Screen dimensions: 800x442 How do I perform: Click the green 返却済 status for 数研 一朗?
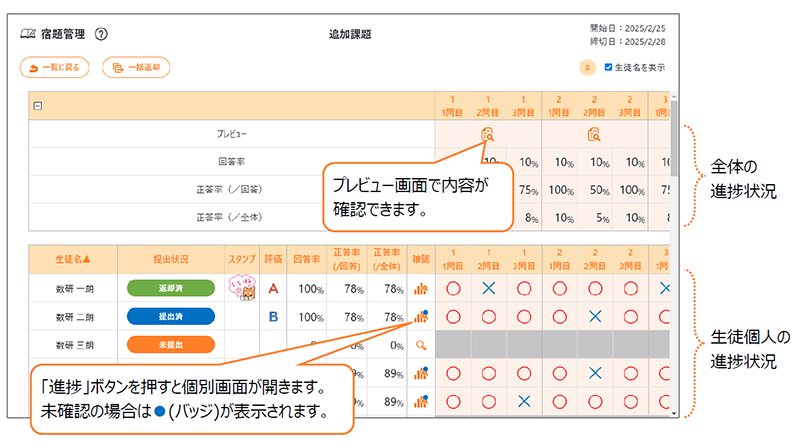click(x=171, y=289)
